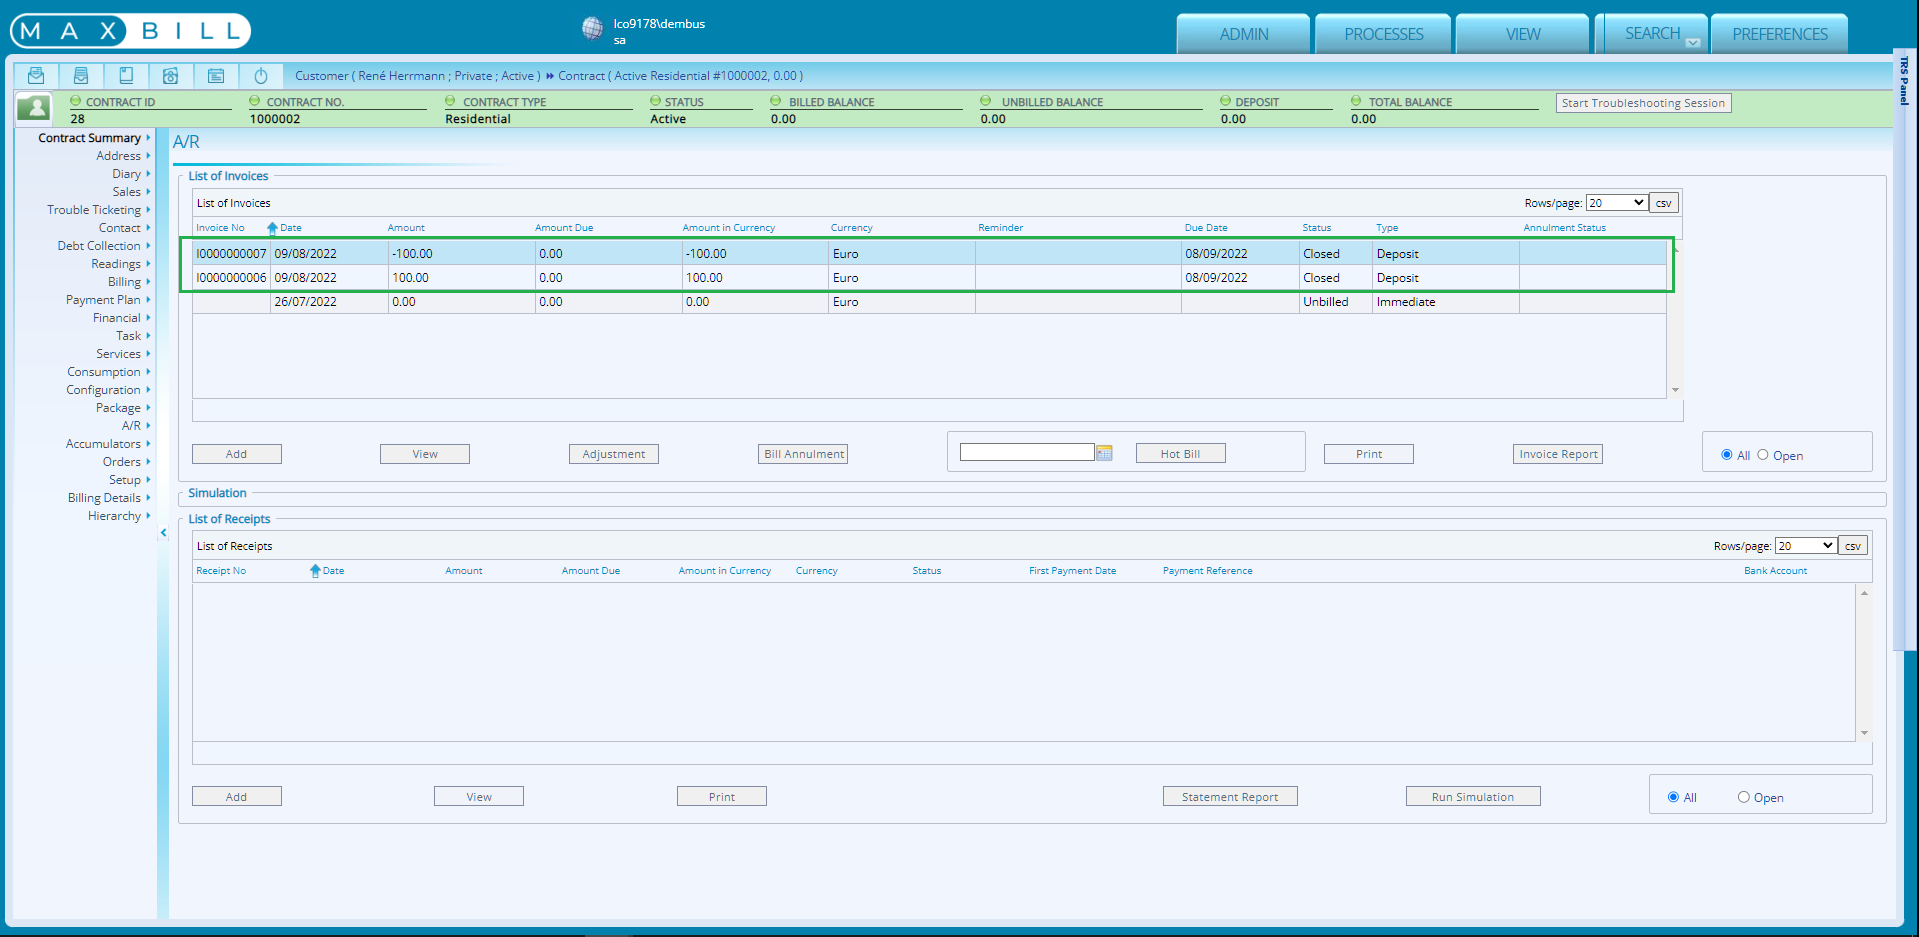Click the inbox archive icon in the toolbar

[81, 75]
